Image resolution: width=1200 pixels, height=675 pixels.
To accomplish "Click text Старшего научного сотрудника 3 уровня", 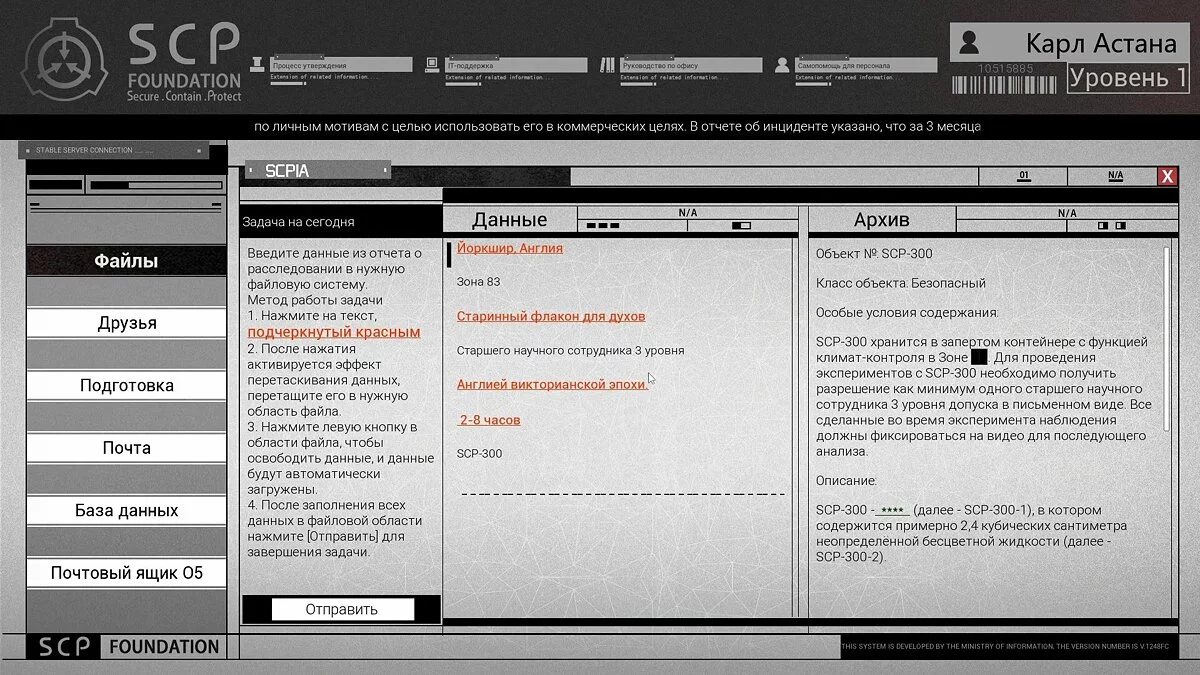I will pos(571,351).
